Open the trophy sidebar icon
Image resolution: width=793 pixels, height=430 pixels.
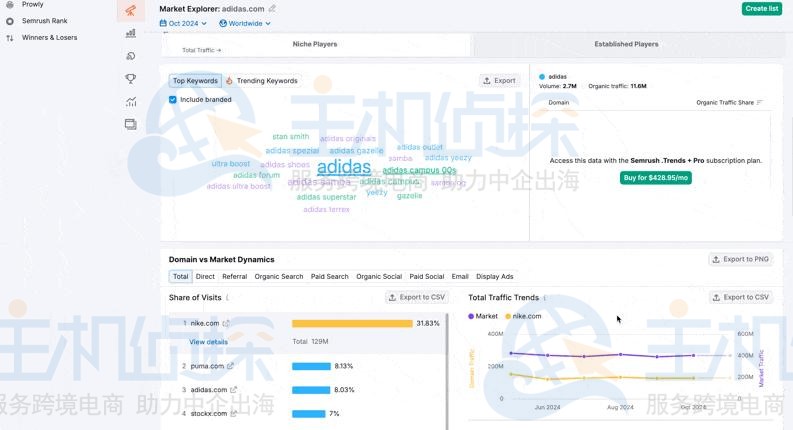(x=130, y=78)
